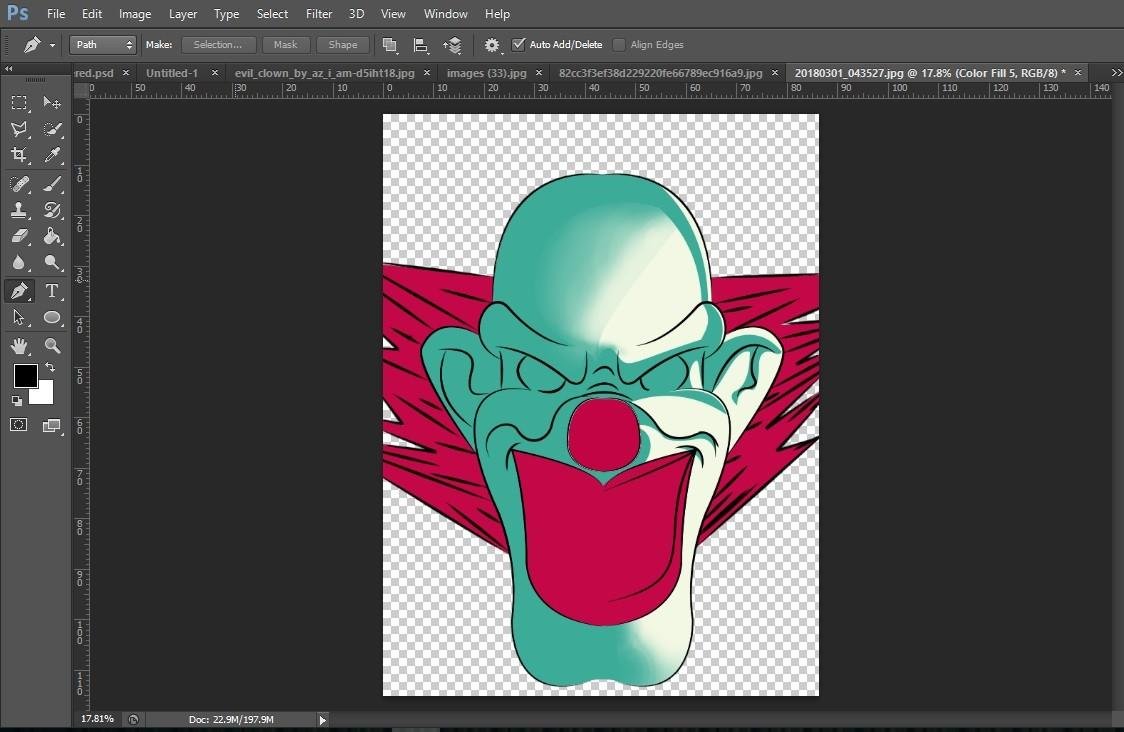The image size is (1124, 732).
Task: Select the Hand tool
Action: (x=19, y=346)
